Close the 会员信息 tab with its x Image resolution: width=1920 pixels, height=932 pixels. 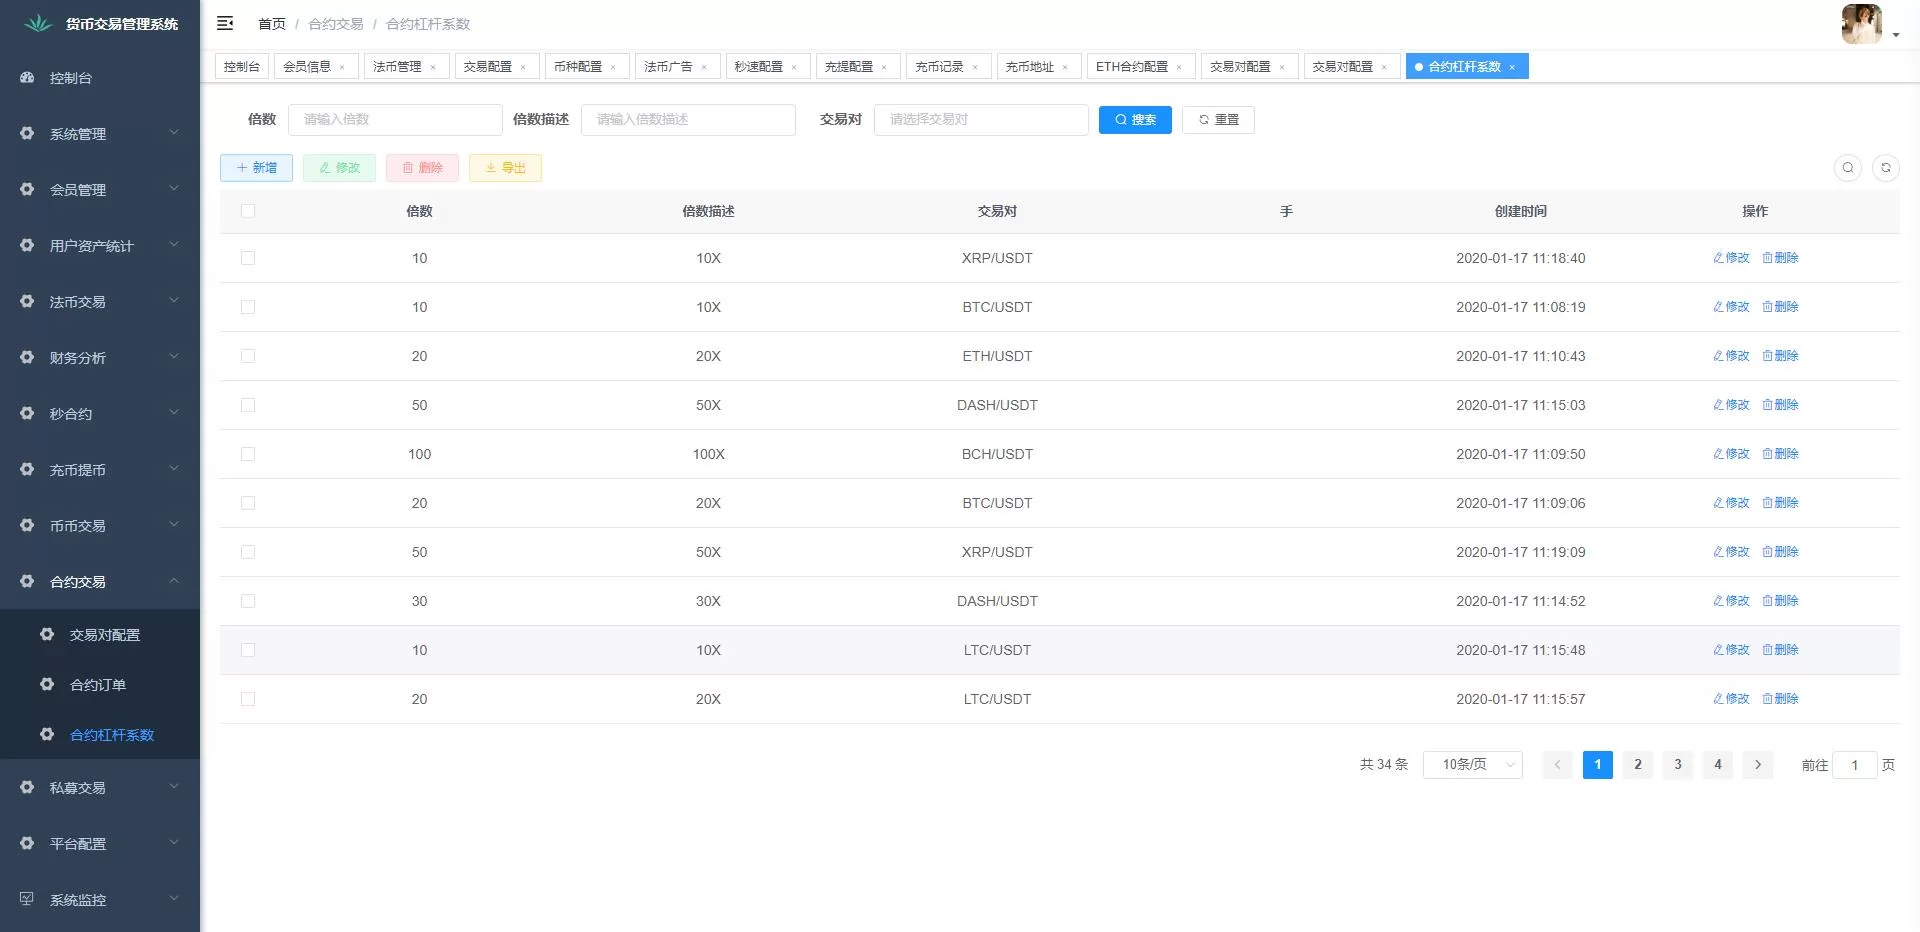point(342,67)
